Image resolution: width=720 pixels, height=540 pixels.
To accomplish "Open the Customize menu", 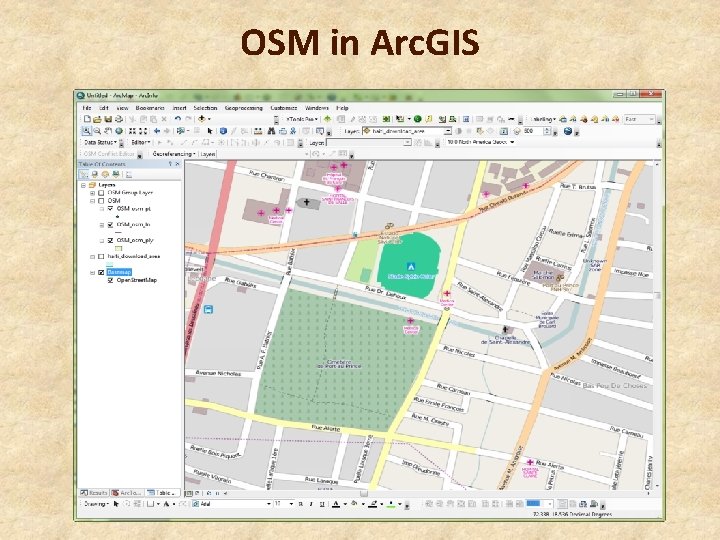I will point(283,108).
